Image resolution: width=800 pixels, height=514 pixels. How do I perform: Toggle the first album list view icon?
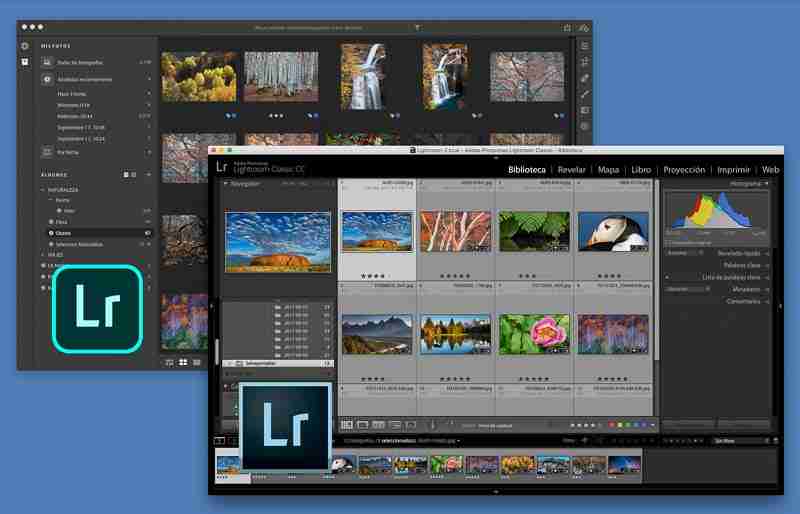click(126, 175)
